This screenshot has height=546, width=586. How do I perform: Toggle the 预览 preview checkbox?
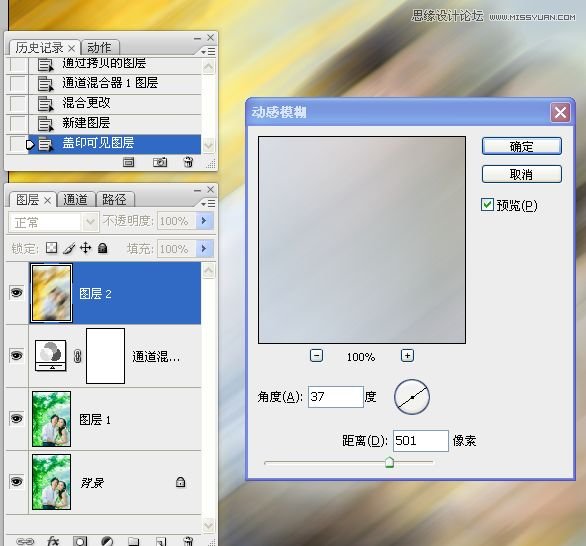click(487, 204)
